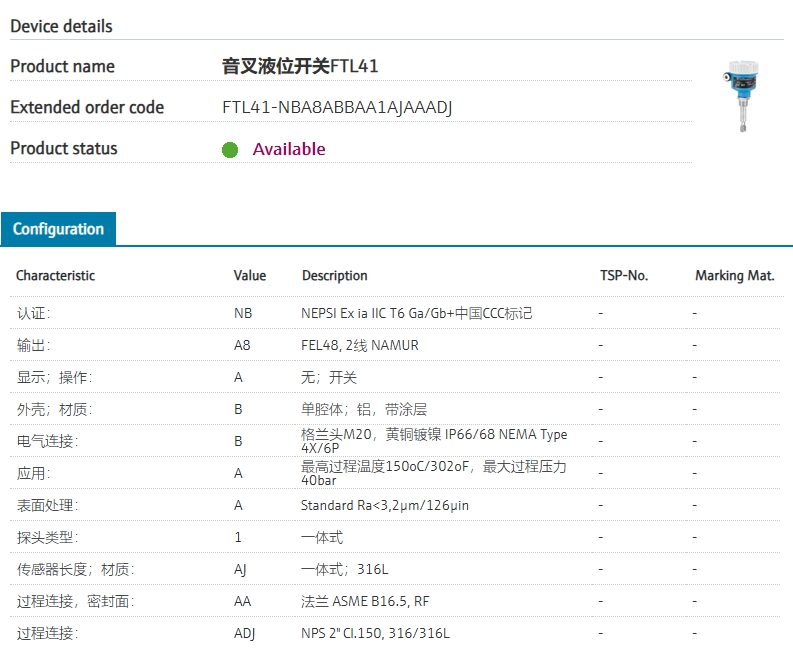The height and width of the screenshot is (658, 793).
Task: Click the 音叉液位开关FTL41 product name
Action: pos(300,66)
